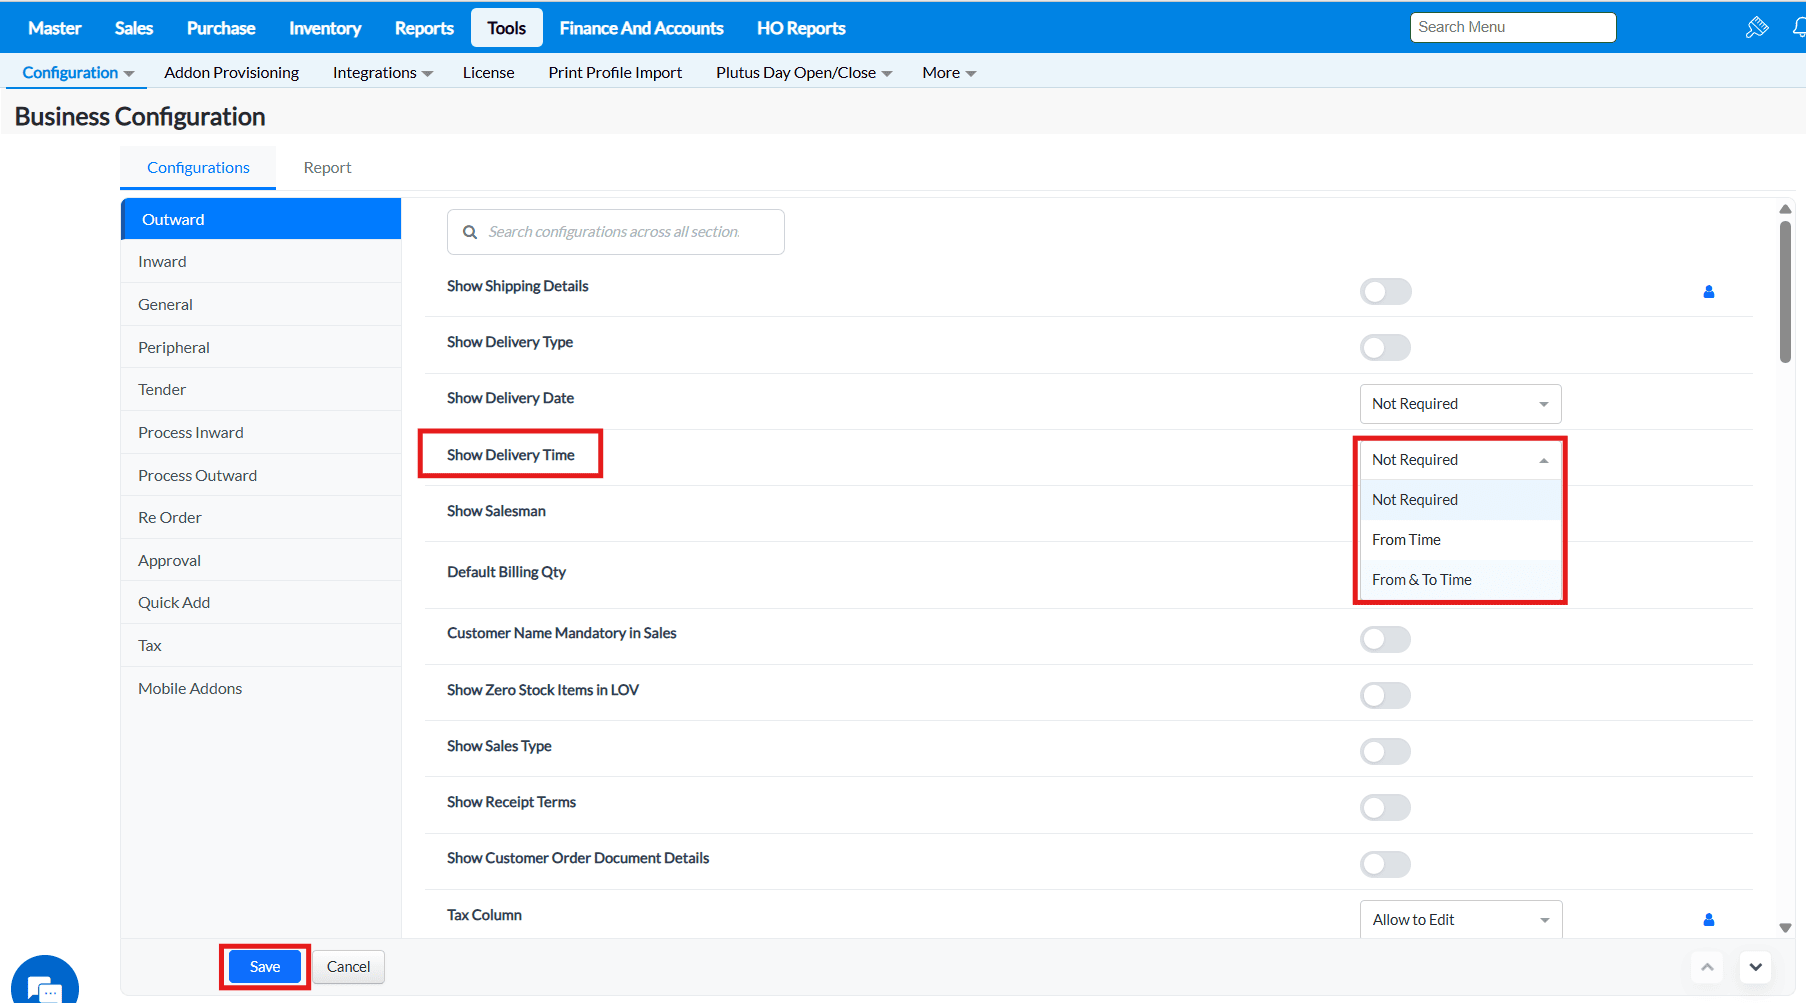Click the vertical scrollbar thumb
This screenshot has height=1003, width=1806.
(x=1785, y=292)
